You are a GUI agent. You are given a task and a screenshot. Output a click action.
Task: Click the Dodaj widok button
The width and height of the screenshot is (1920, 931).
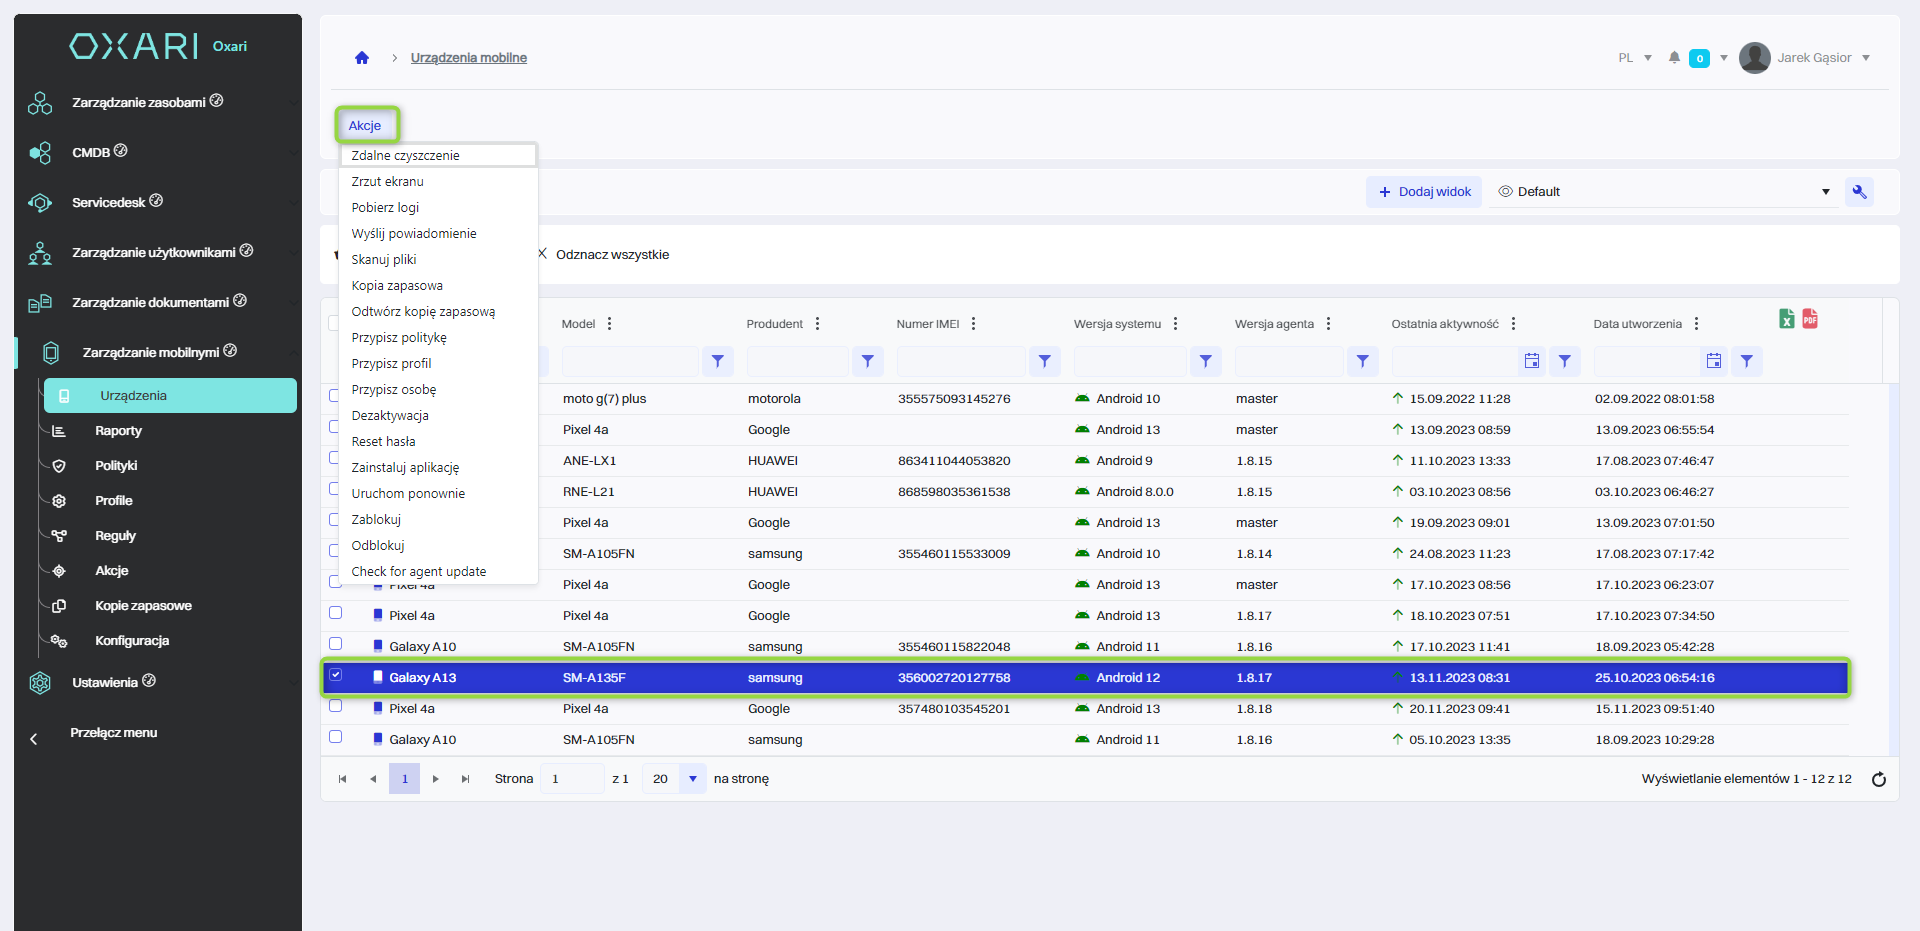pyautogui.click(x=1425, y=192)
